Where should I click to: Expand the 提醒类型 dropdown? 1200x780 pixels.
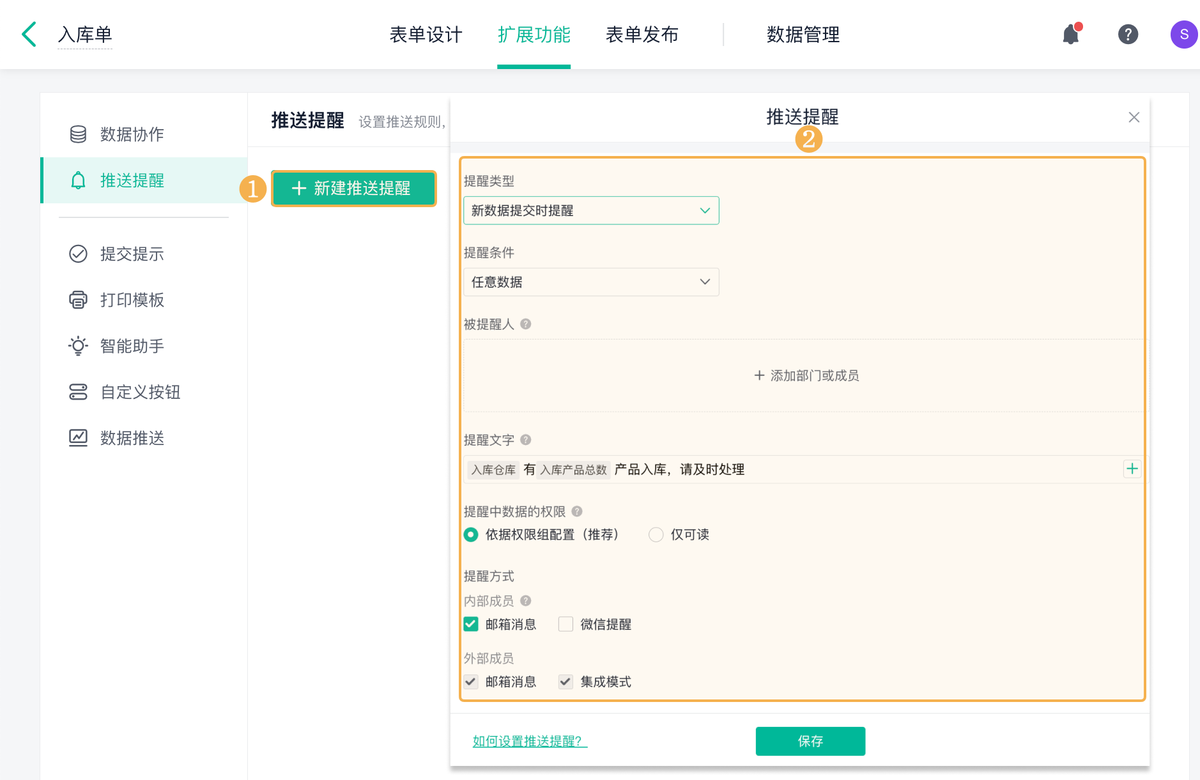click(x=591, y=211)
